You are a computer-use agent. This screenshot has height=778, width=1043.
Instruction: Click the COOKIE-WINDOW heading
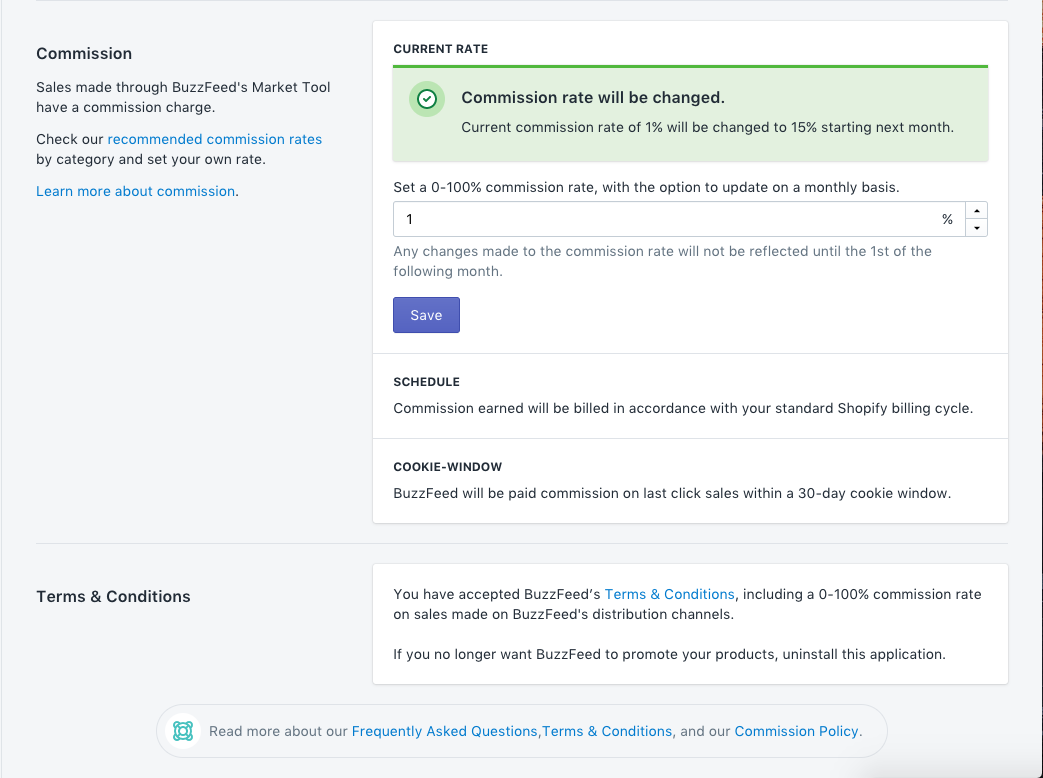tap(448, 467)
